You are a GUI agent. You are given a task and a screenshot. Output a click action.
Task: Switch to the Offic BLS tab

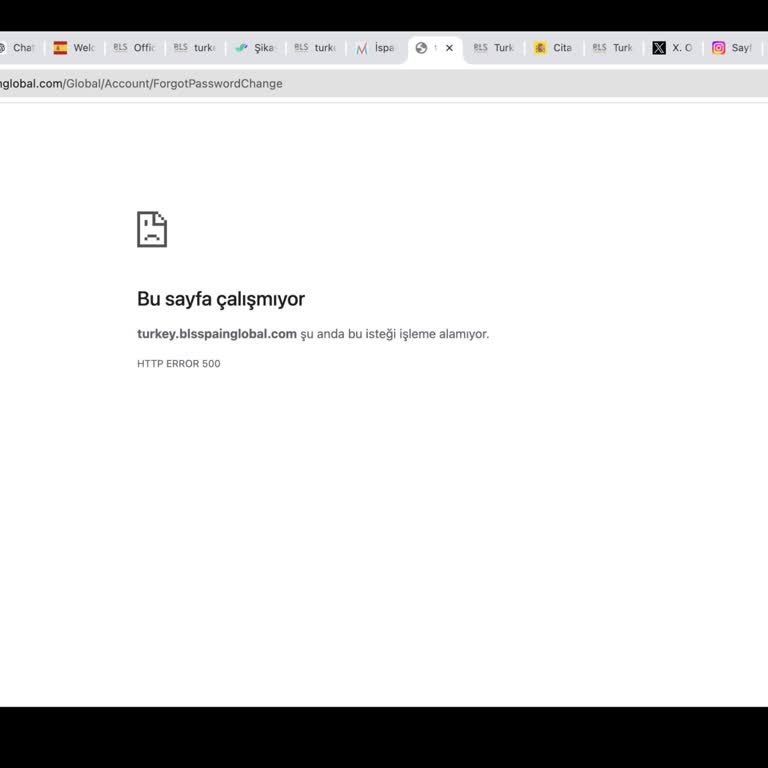[x=134, y=48]
